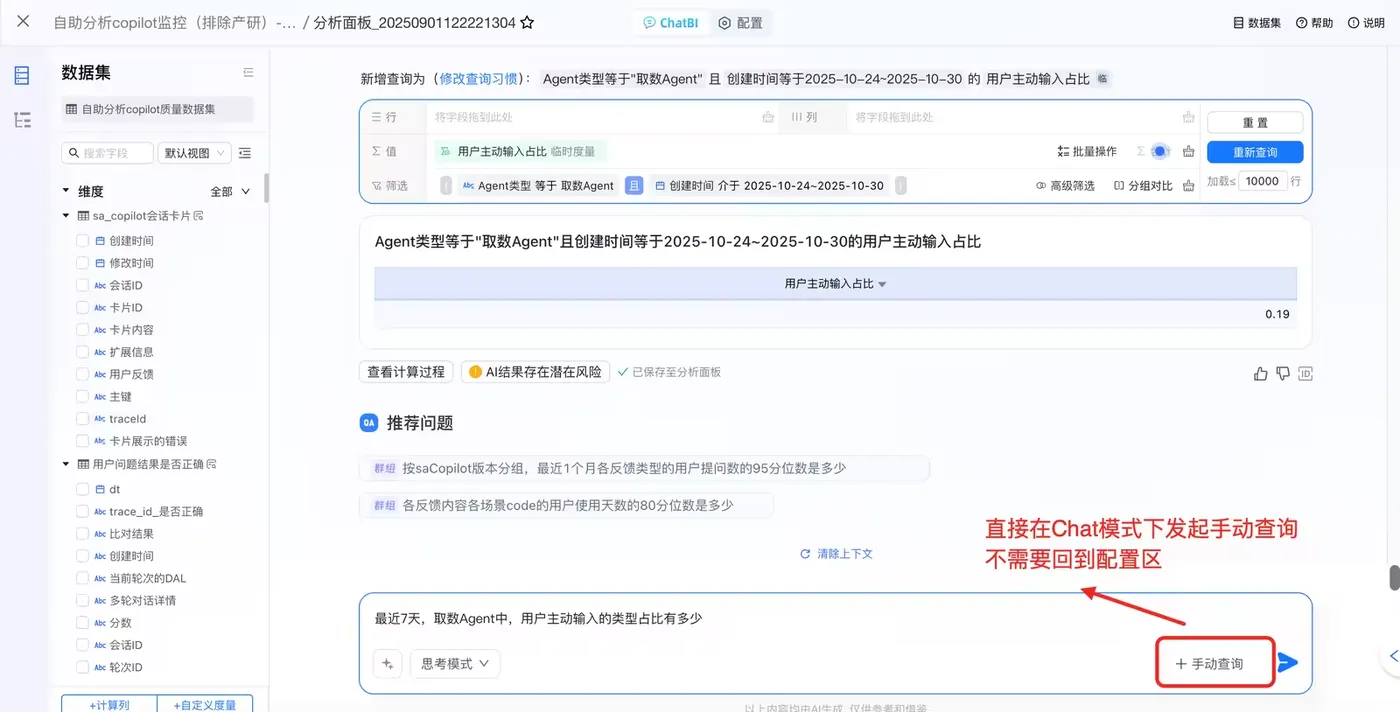Collapse the sa_copilot会话卡片 table node
This screenshot has width=1400, height=712.
click(66, 216)
